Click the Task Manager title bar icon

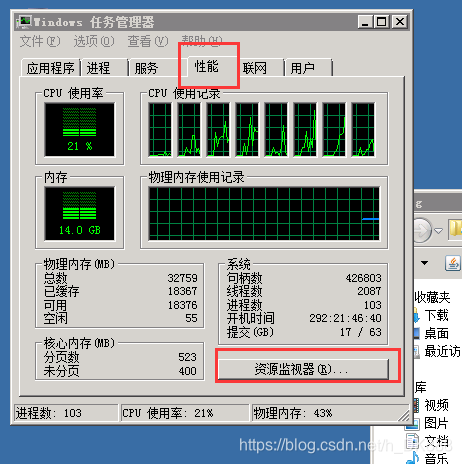click(x=24, y=22)
